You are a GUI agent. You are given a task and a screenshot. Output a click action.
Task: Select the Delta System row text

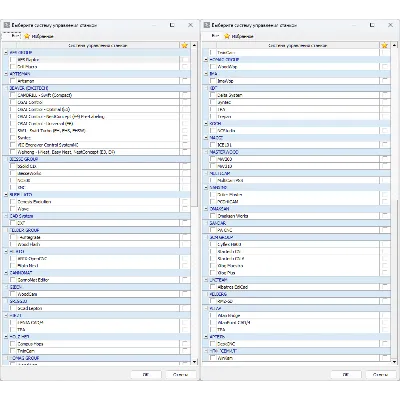coord(230,95)
